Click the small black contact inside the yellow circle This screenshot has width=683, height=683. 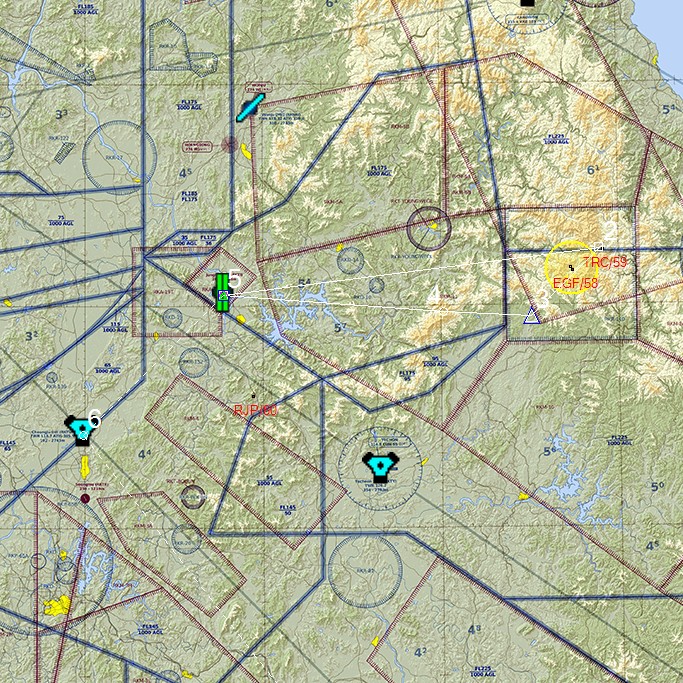571,267
